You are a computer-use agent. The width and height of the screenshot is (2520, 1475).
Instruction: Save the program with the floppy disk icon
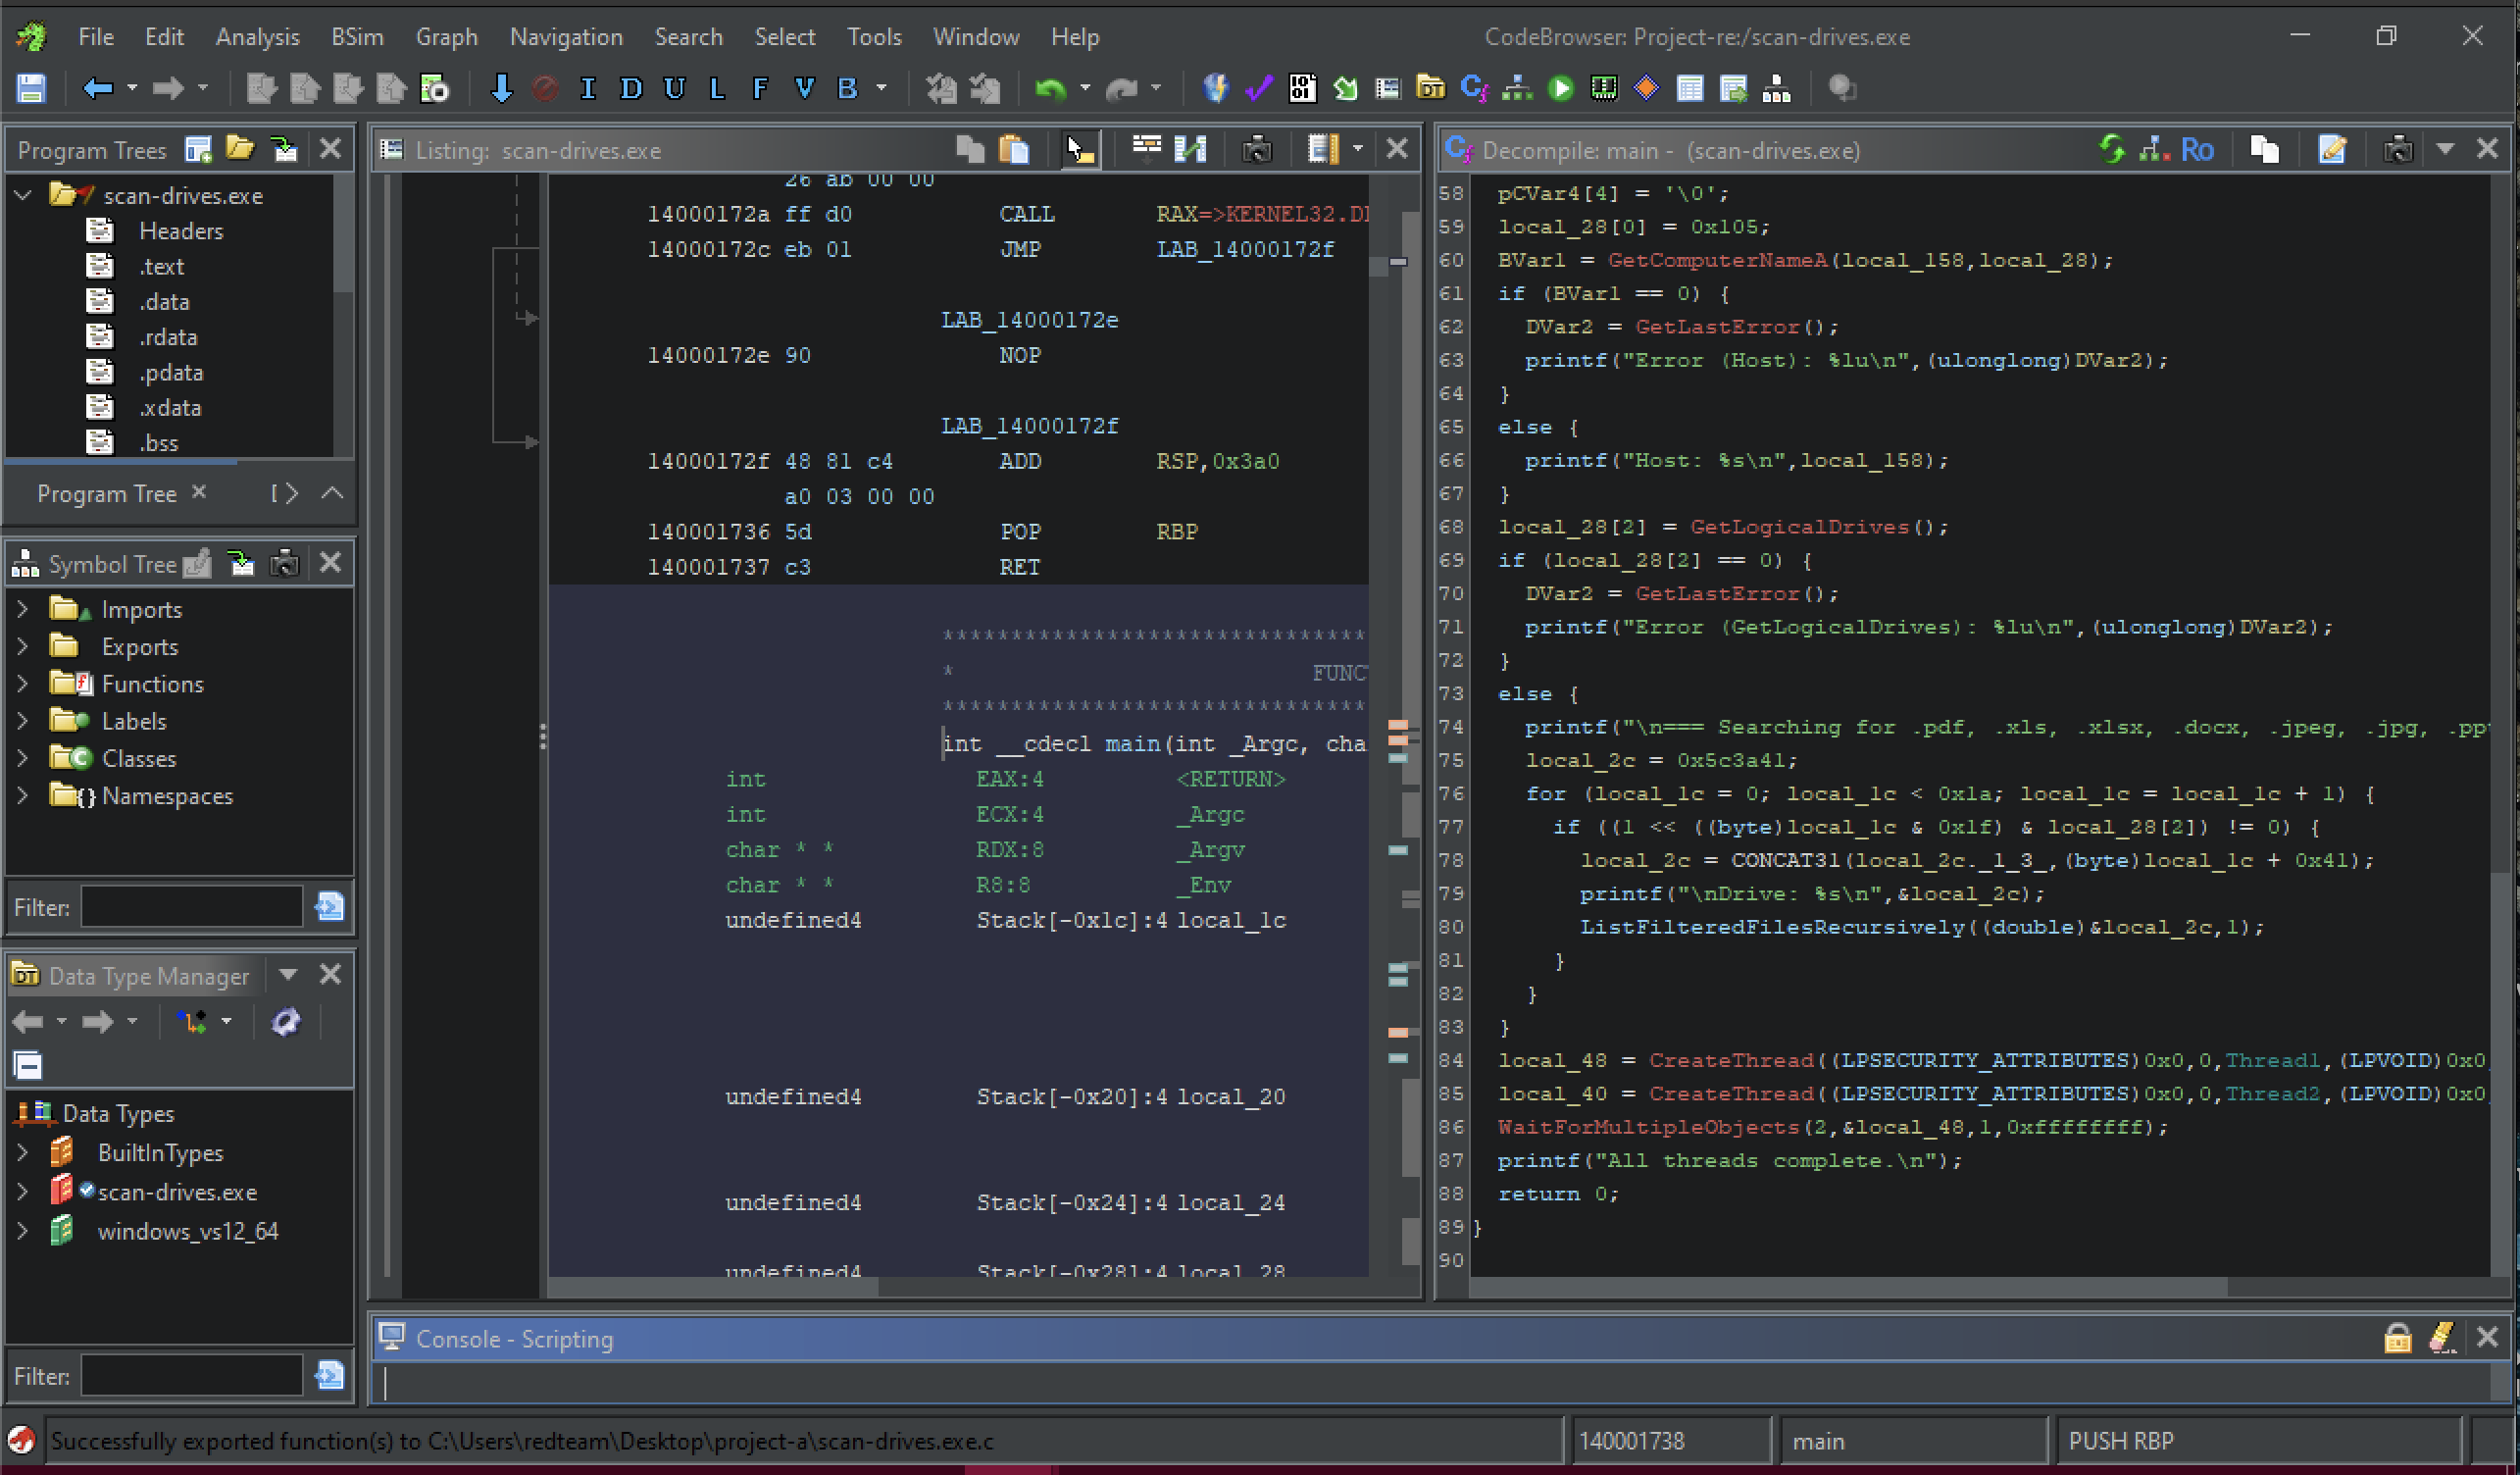pos(31,88)
